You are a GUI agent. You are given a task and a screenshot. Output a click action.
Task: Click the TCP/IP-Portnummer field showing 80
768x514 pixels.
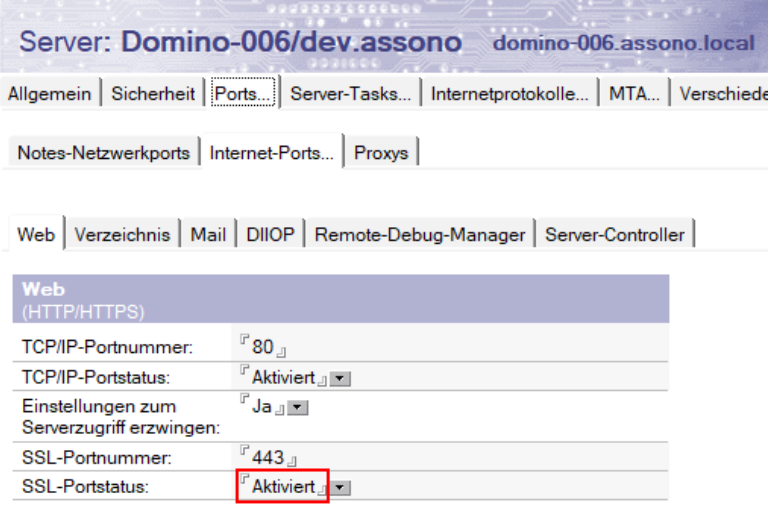pyautogui.click(x=263, y=347)
